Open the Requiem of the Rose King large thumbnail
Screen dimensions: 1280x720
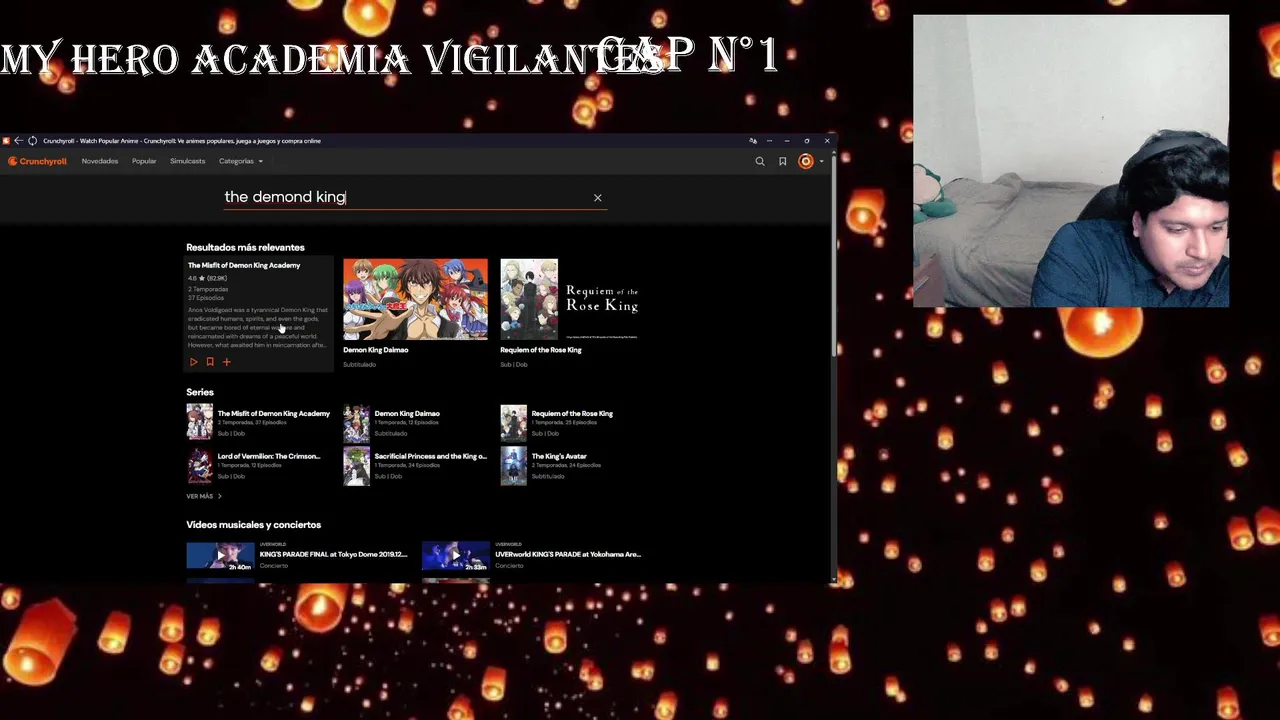(x=572, y=299)
